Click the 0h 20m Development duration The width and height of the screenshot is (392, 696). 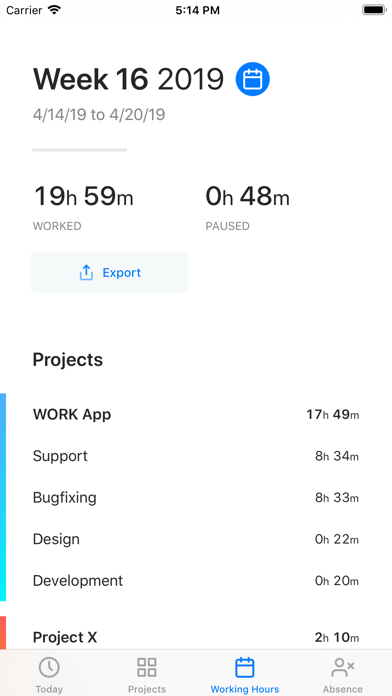coord(337,581)
